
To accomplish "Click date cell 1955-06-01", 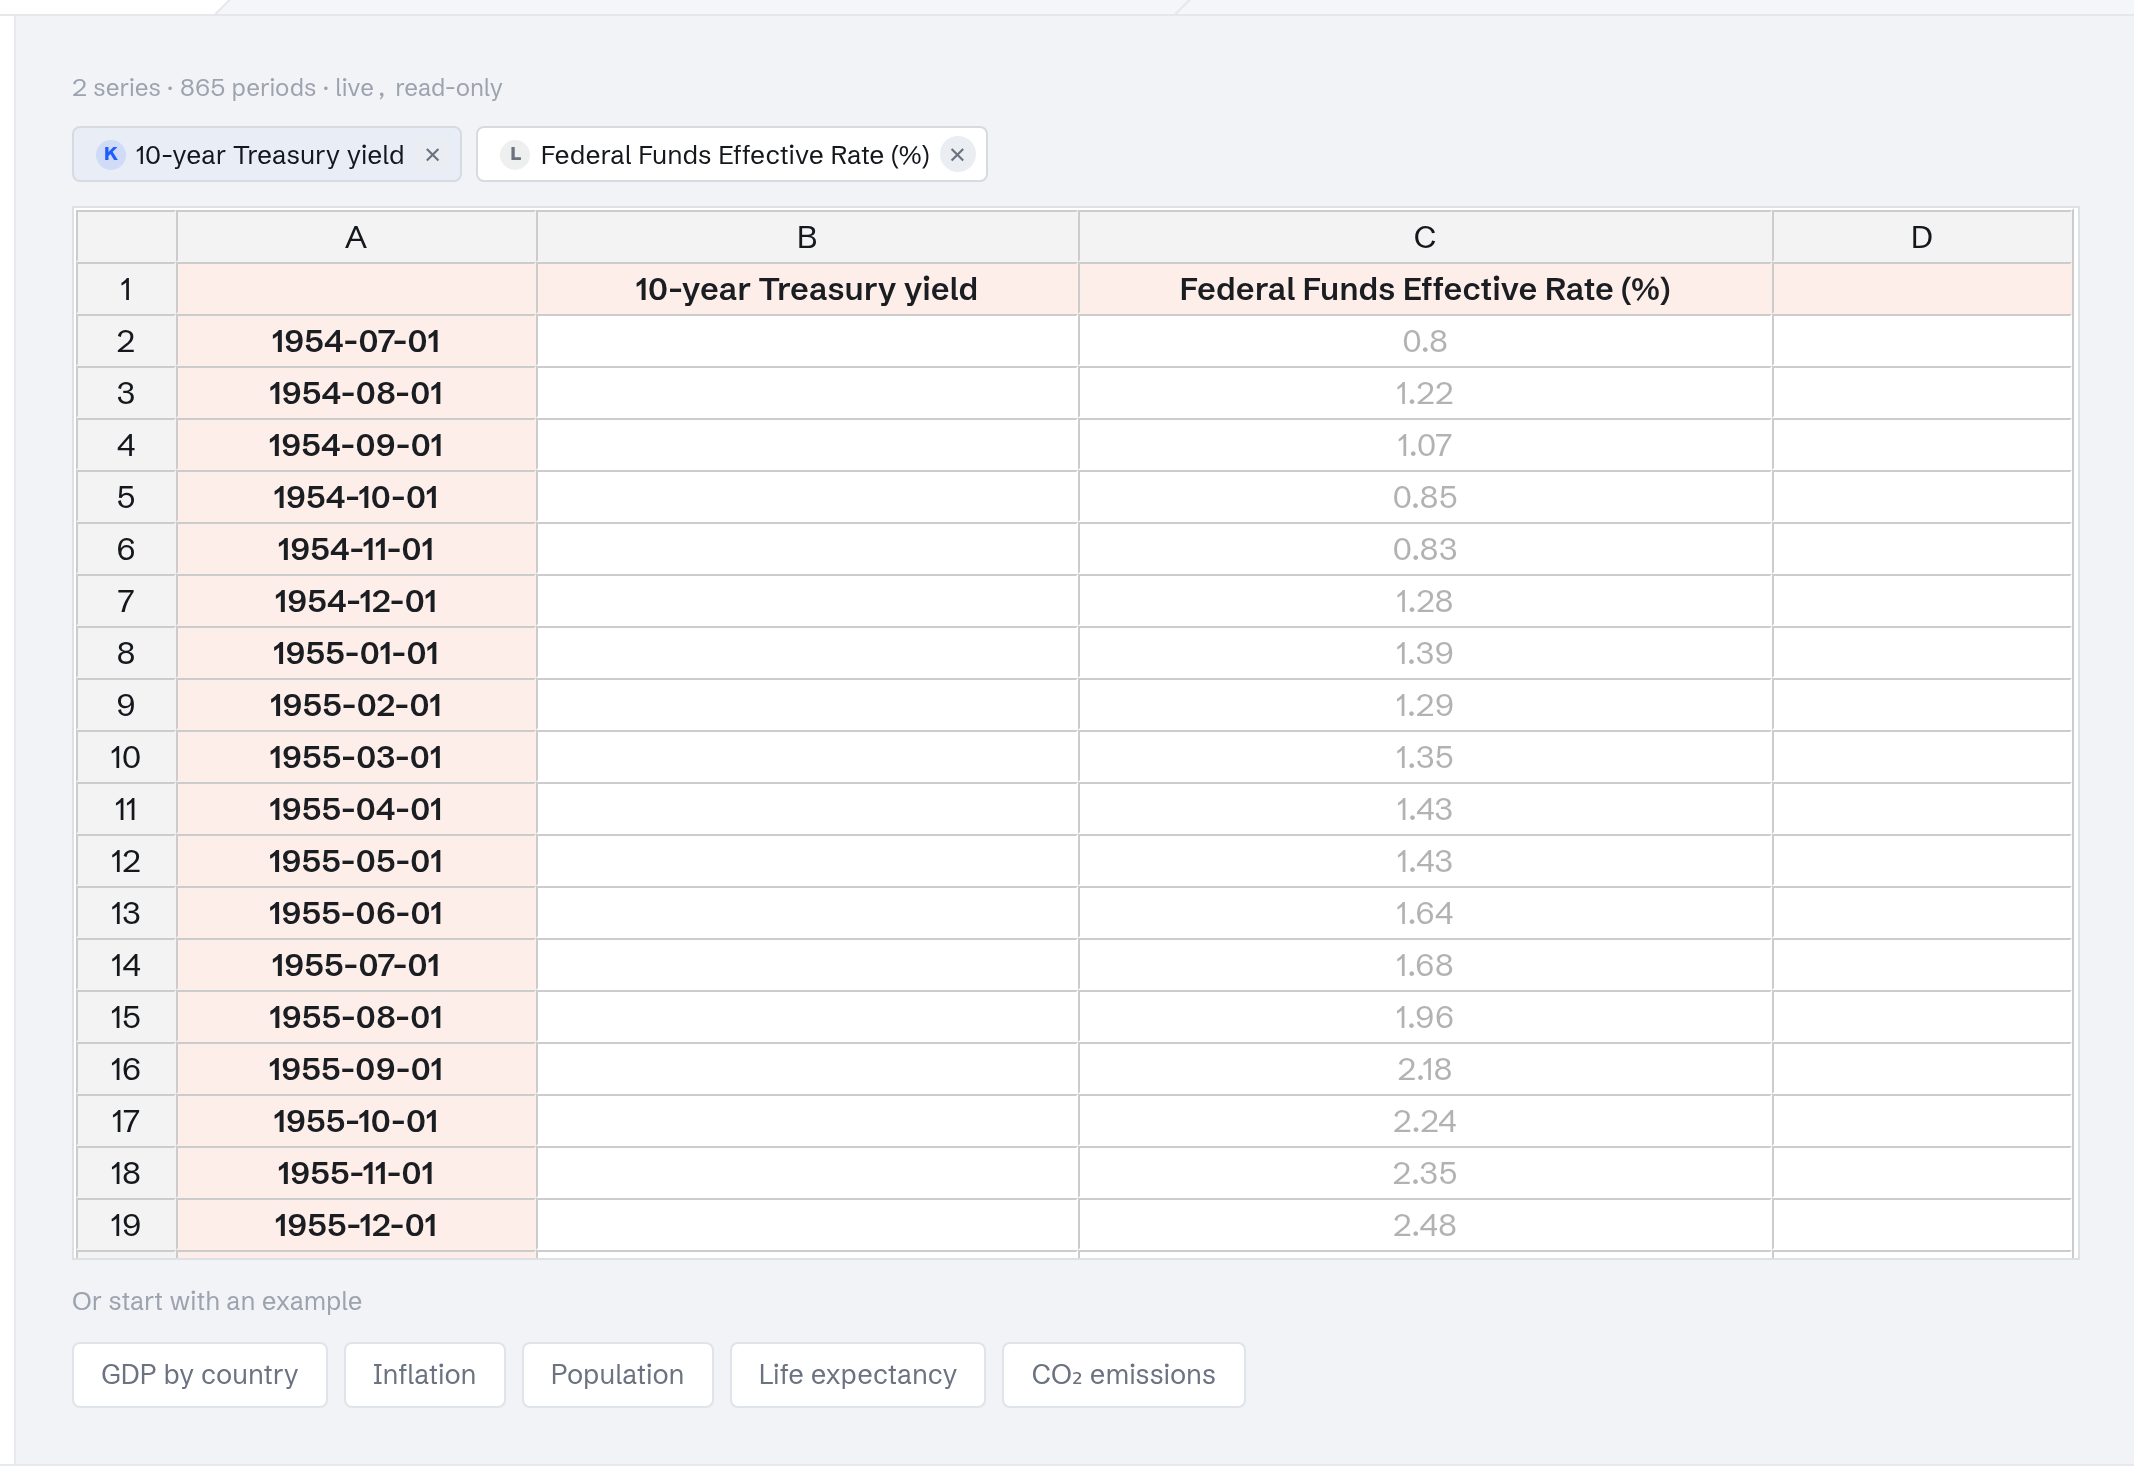I will [x=356, y=914].
